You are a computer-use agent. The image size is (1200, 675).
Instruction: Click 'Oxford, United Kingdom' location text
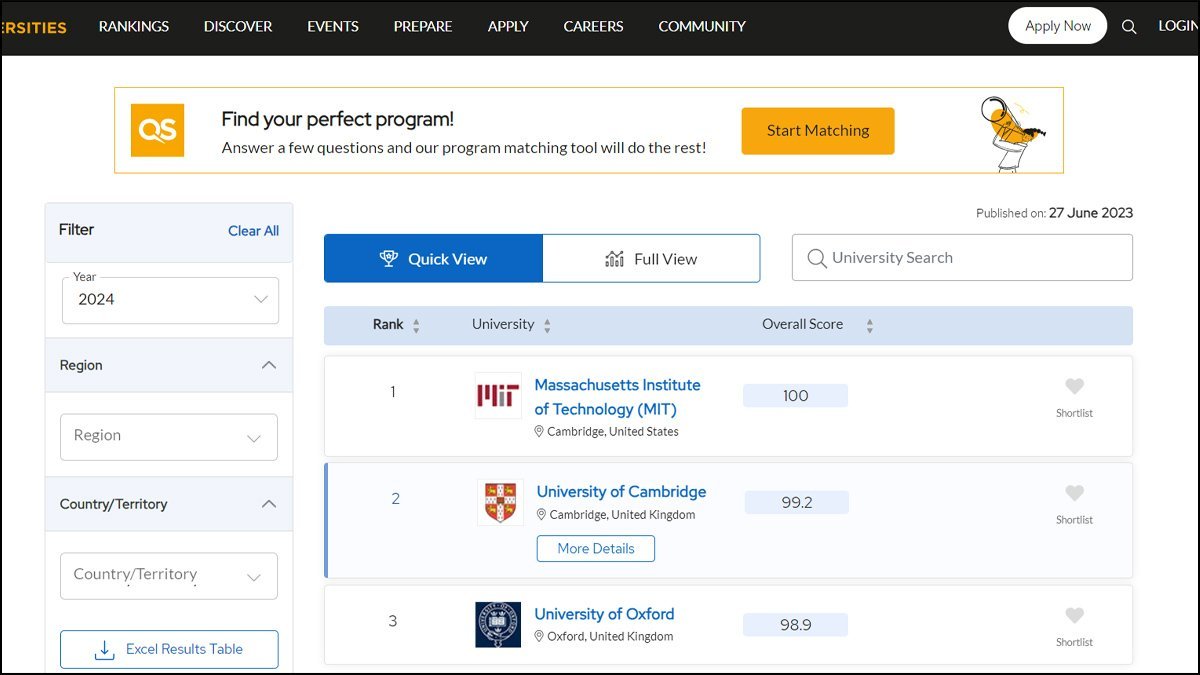coord(610,637)
